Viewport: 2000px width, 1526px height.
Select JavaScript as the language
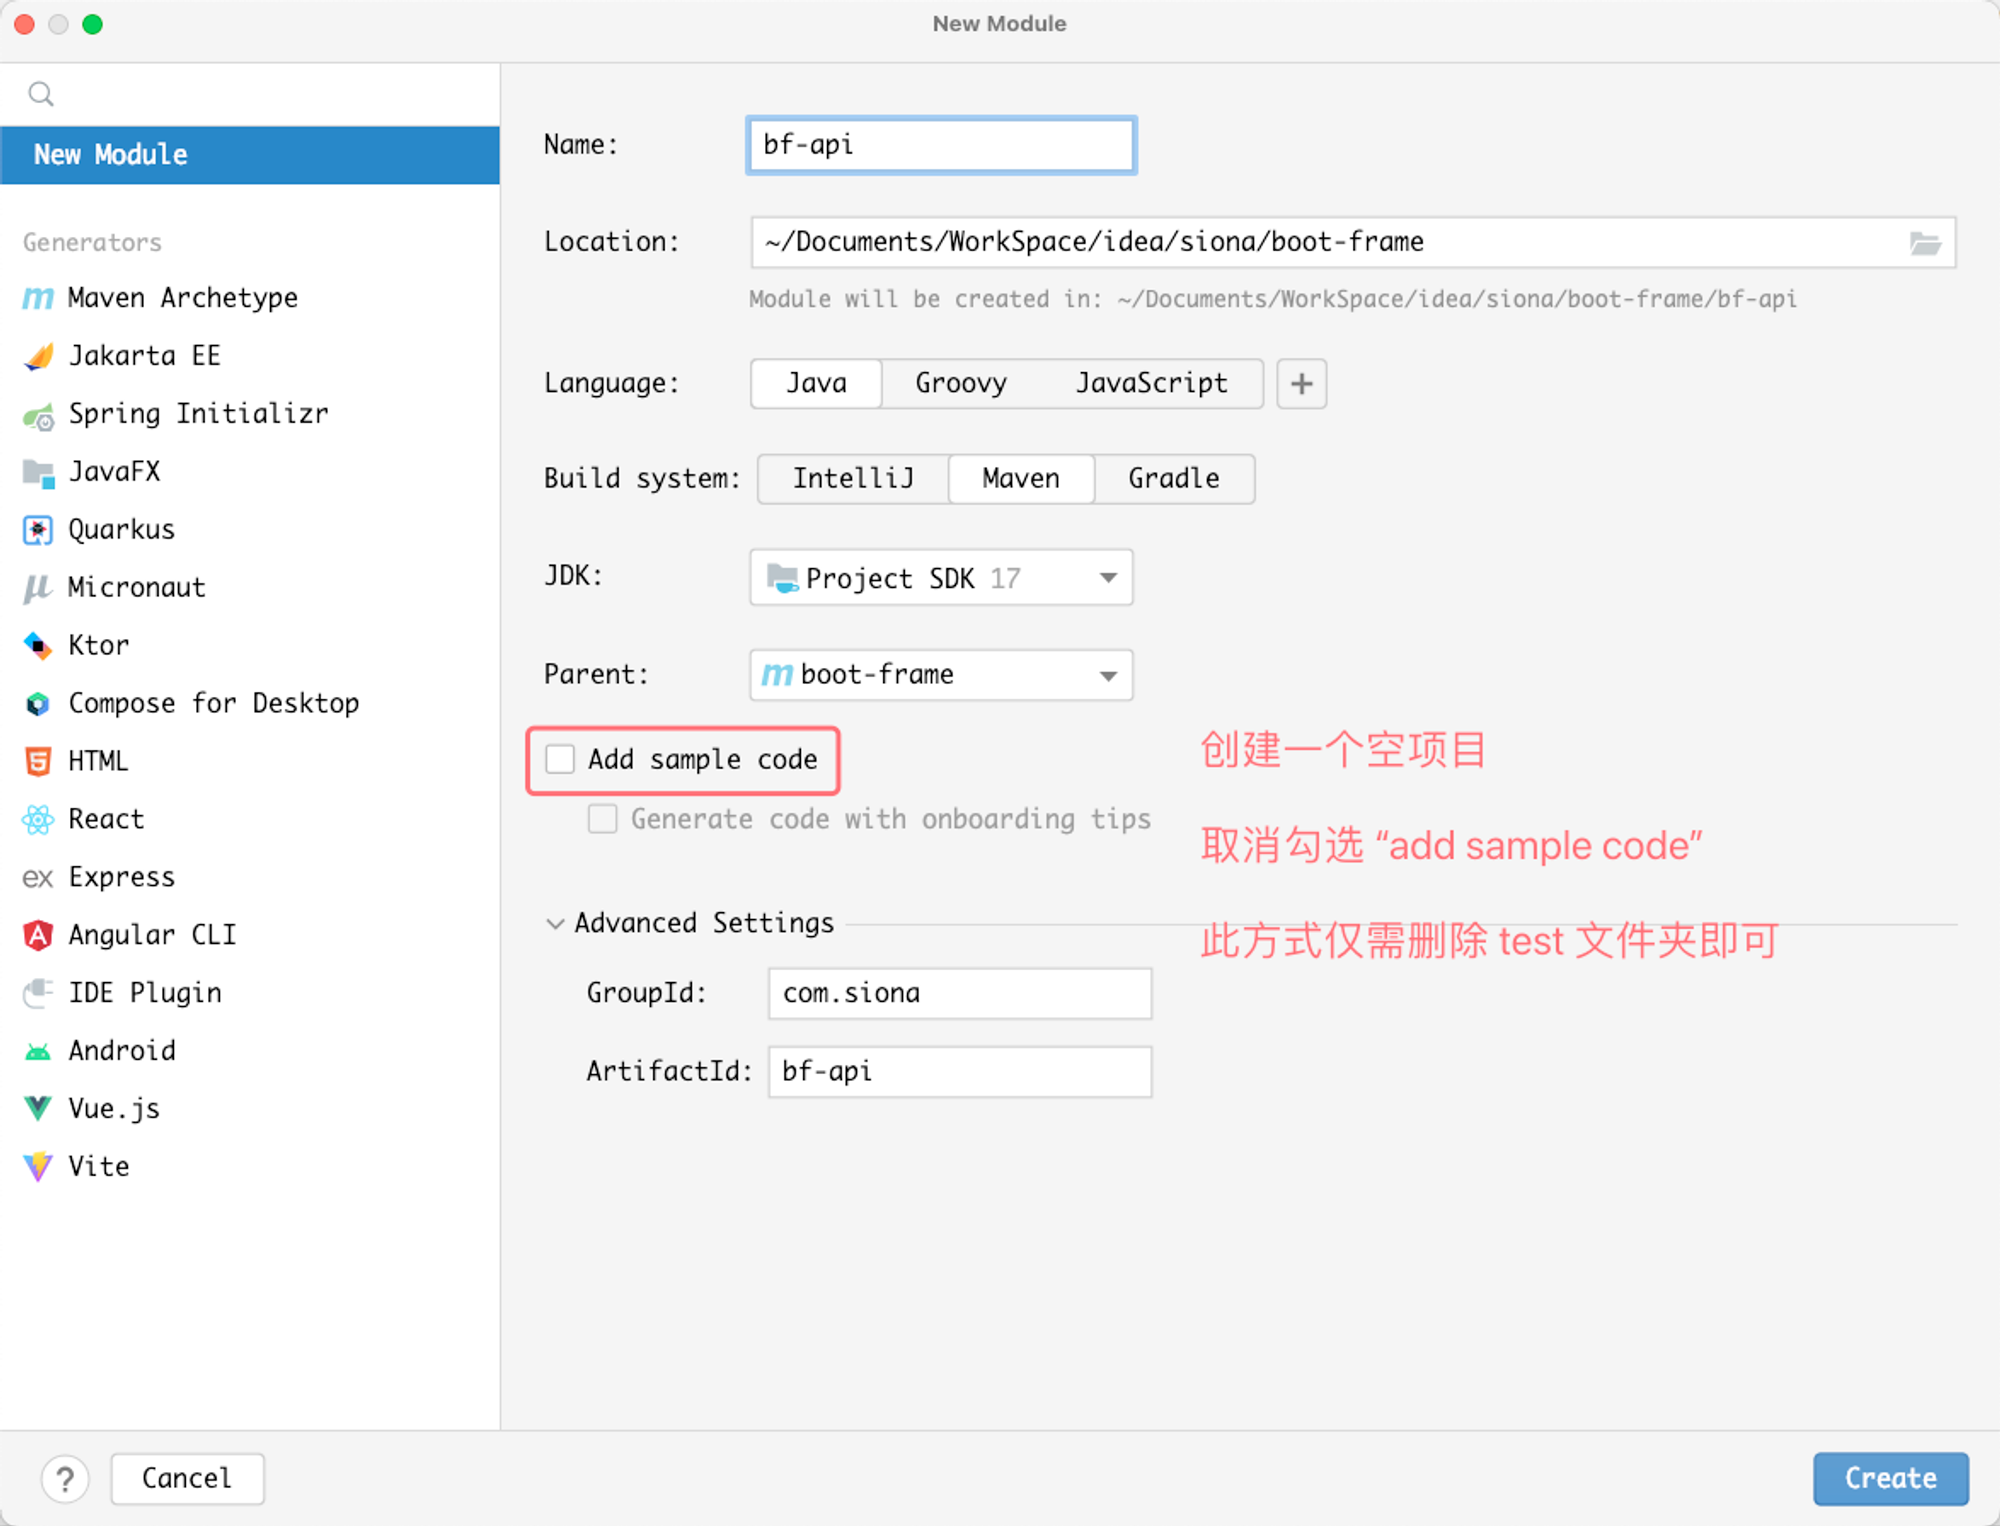point(1151,384)
